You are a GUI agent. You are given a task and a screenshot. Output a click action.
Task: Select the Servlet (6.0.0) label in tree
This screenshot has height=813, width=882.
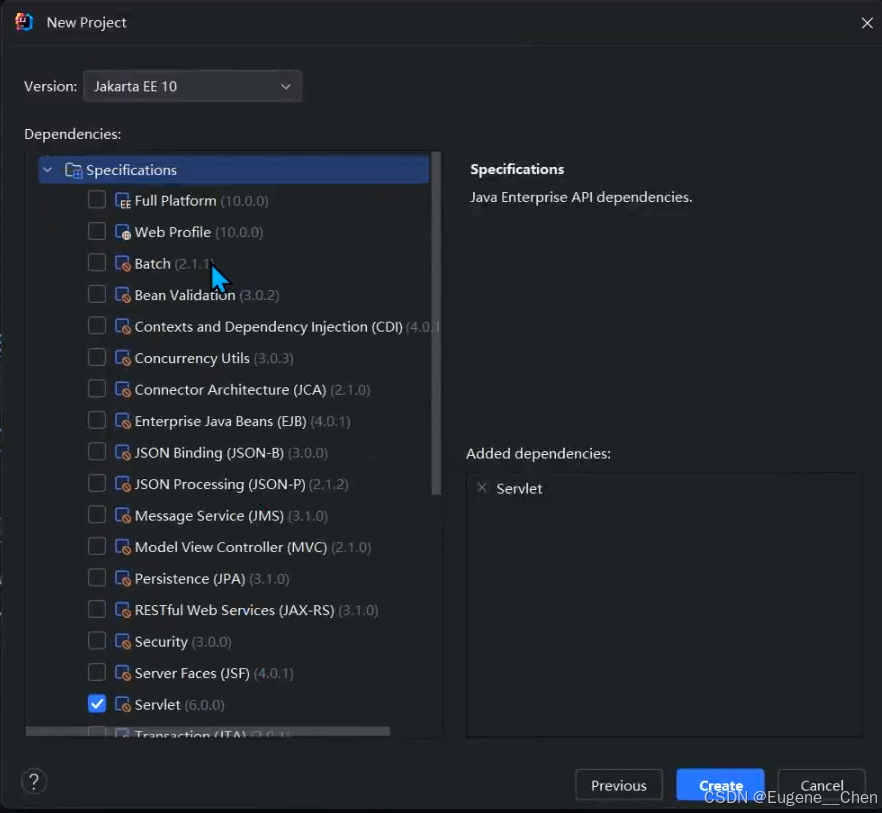click(x=179, y=705)
